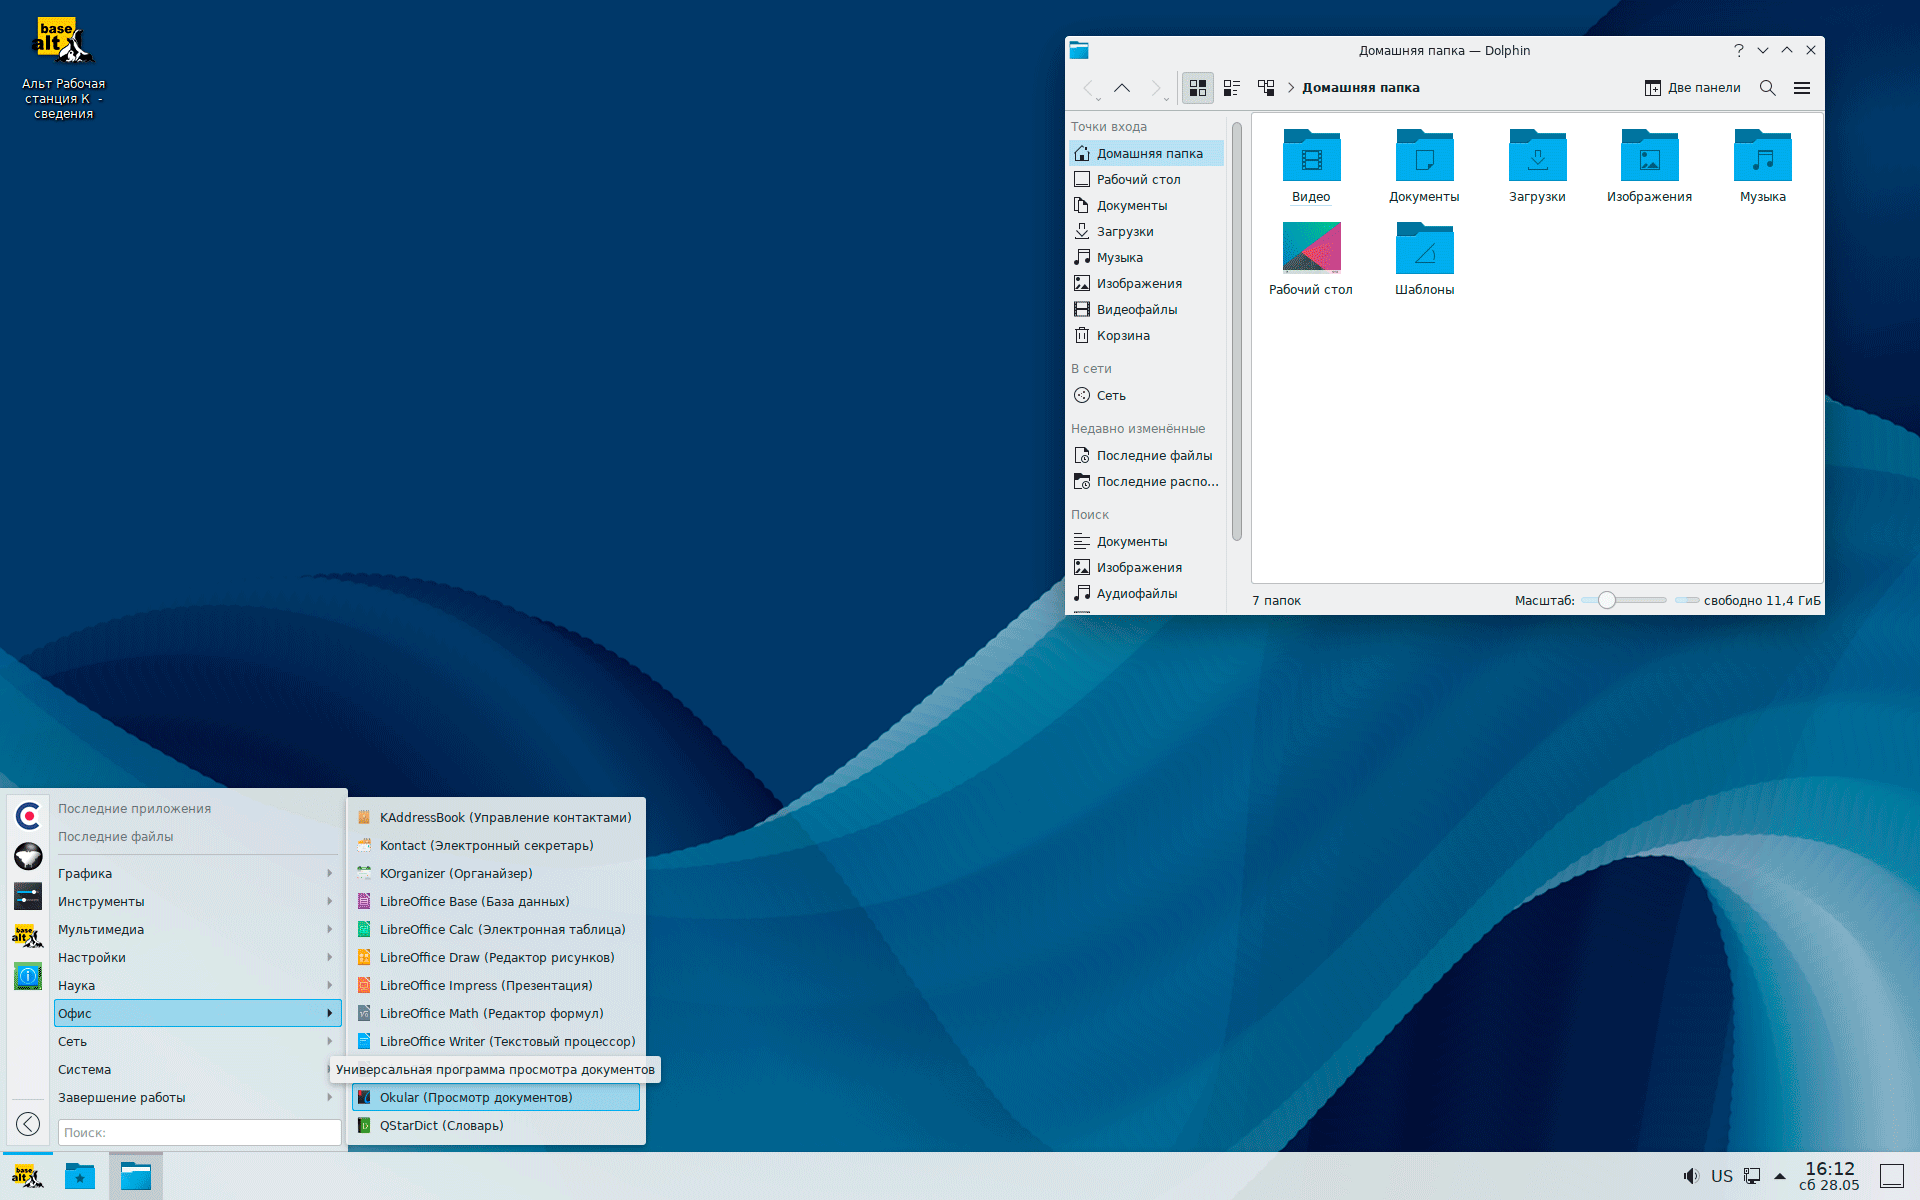Click the search magnifier icon in Dolphin
This screenshot has width=1920, height=1200.
(1767, 88)
